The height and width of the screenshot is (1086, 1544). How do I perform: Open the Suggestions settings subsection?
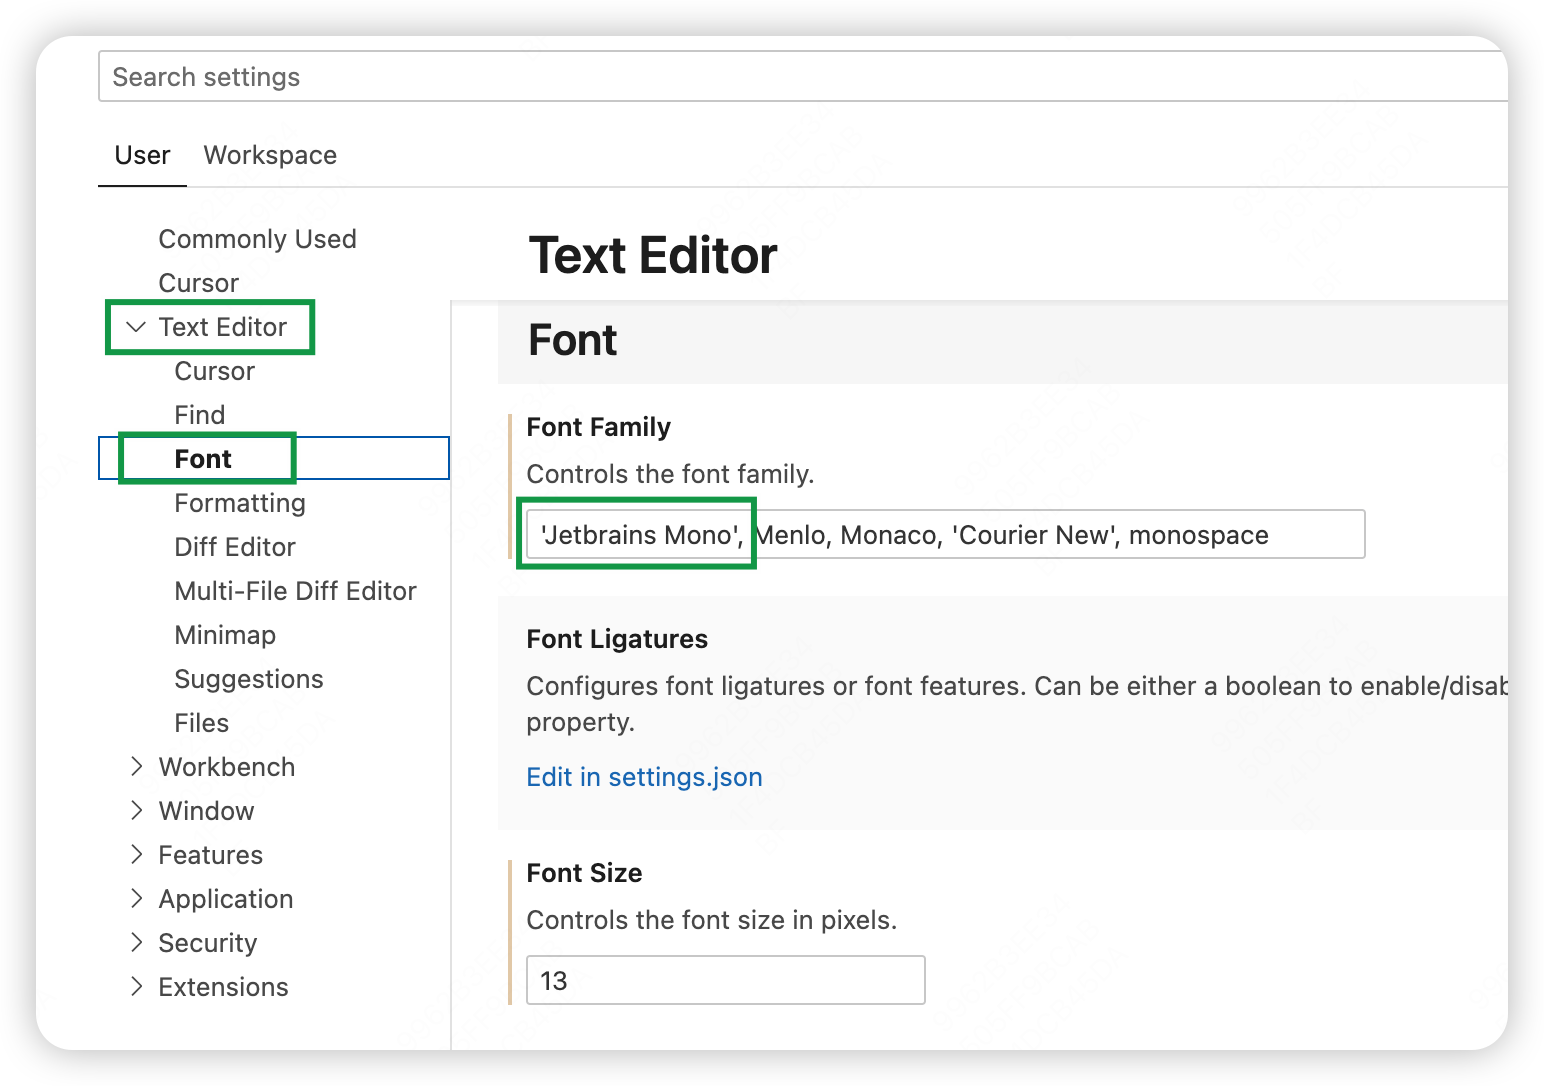(248, 679)
